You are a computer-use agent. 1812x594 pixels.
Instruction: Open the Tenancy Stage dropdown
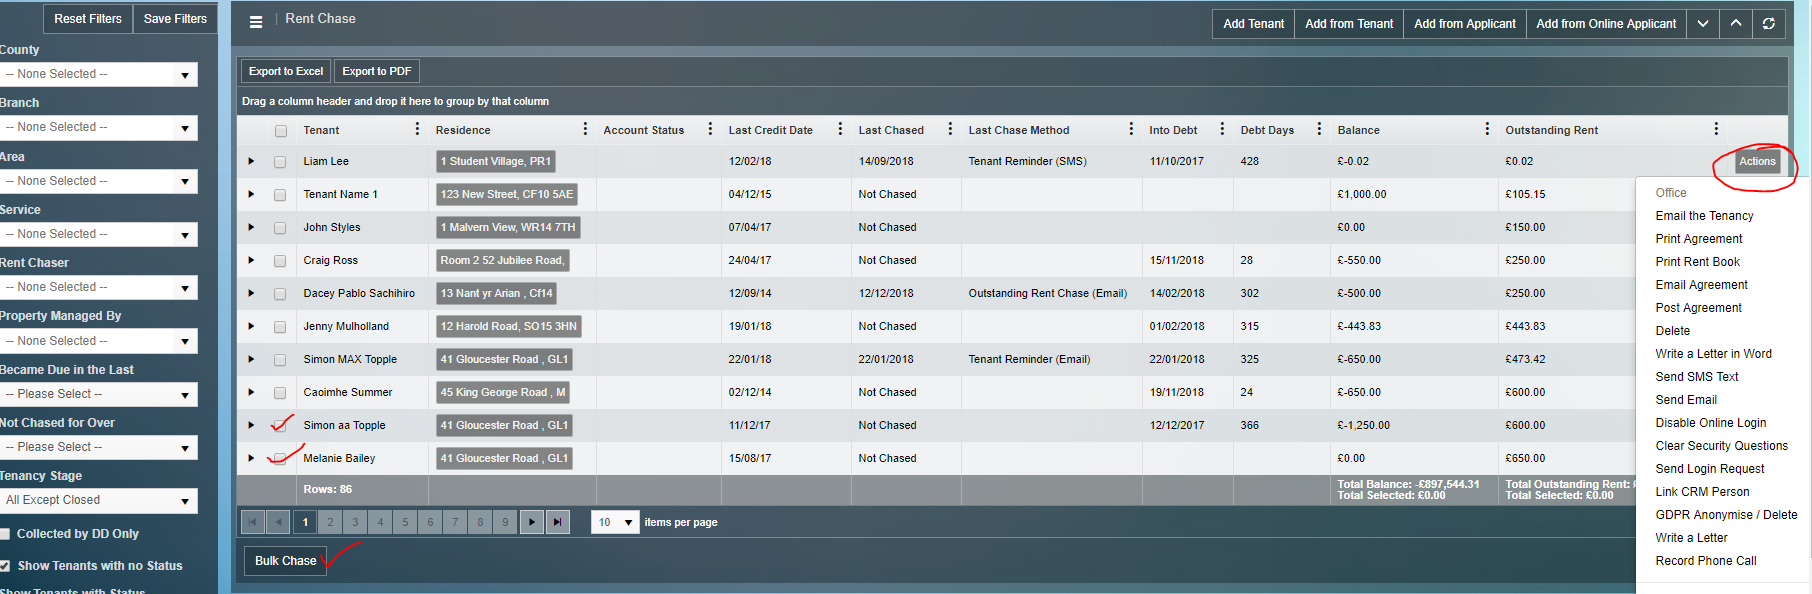click(99, 501)
